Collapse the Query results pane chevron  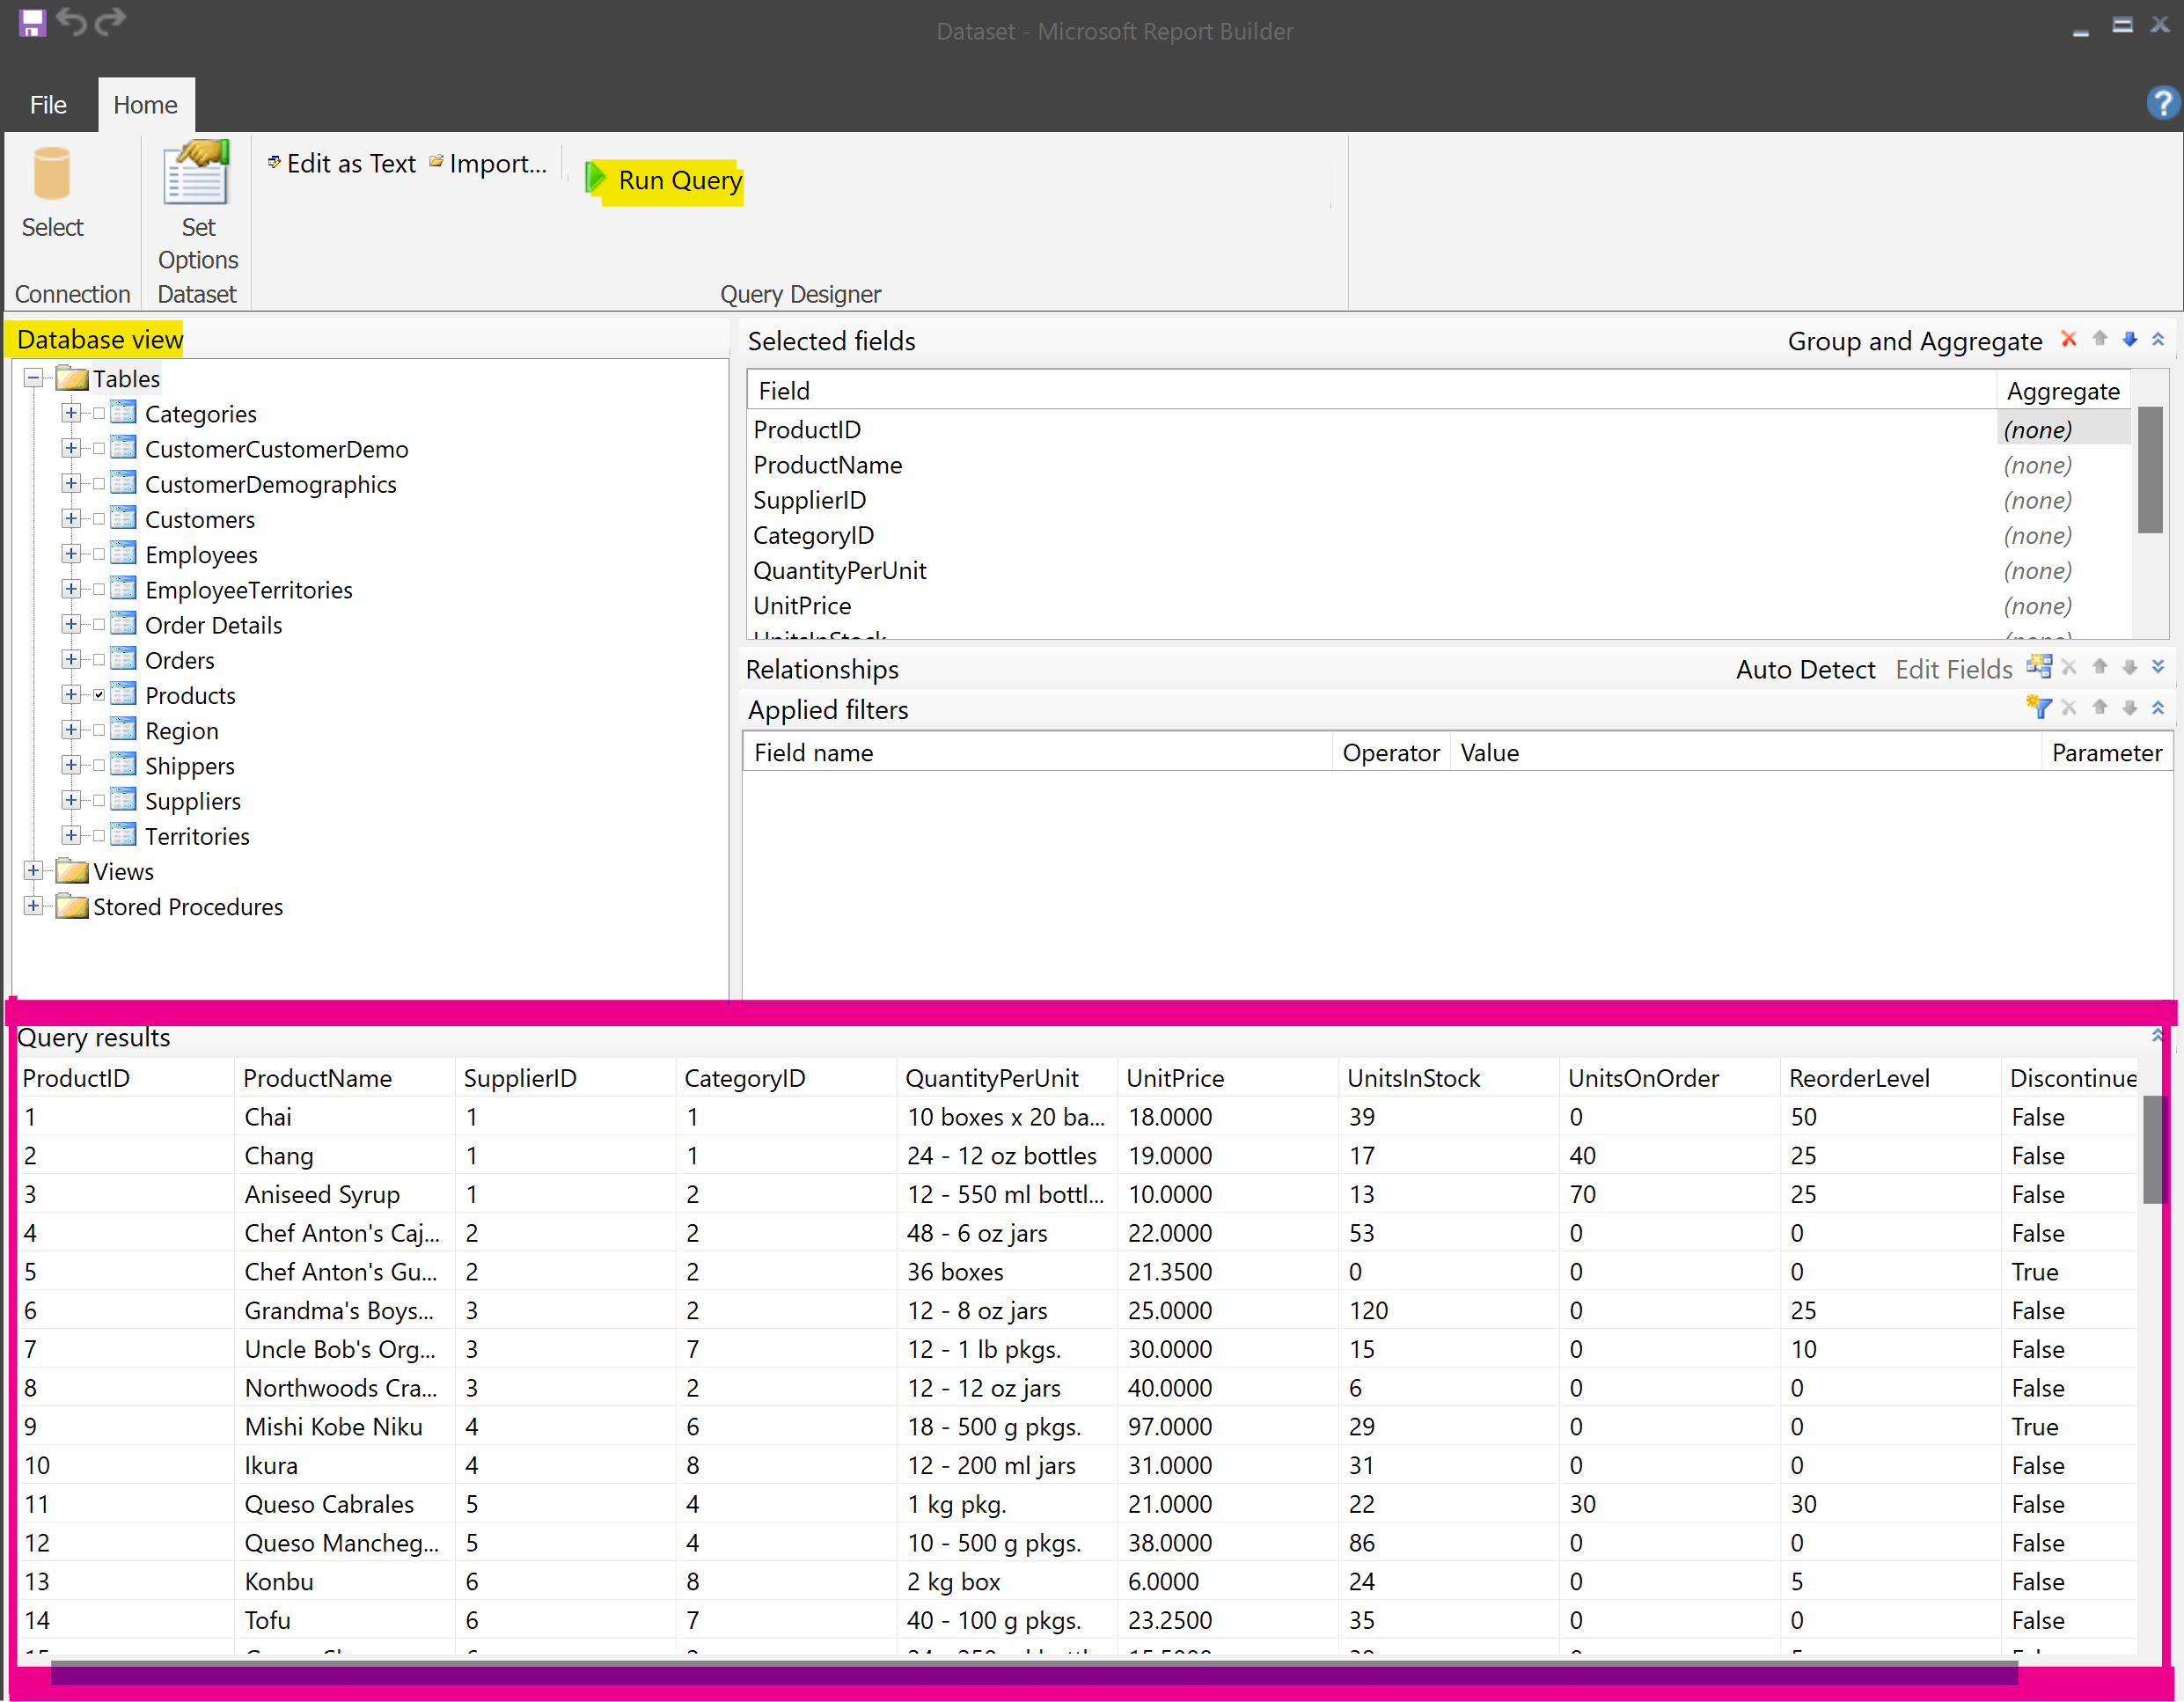(x=2157, y=1036)
